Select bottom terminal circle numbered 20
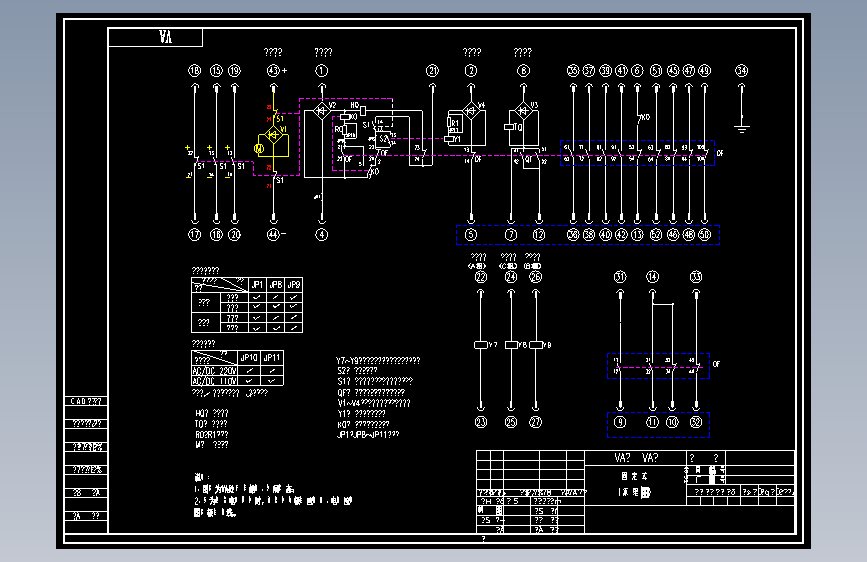The height and width of the screenshot is (562, 867). (234, 235)
